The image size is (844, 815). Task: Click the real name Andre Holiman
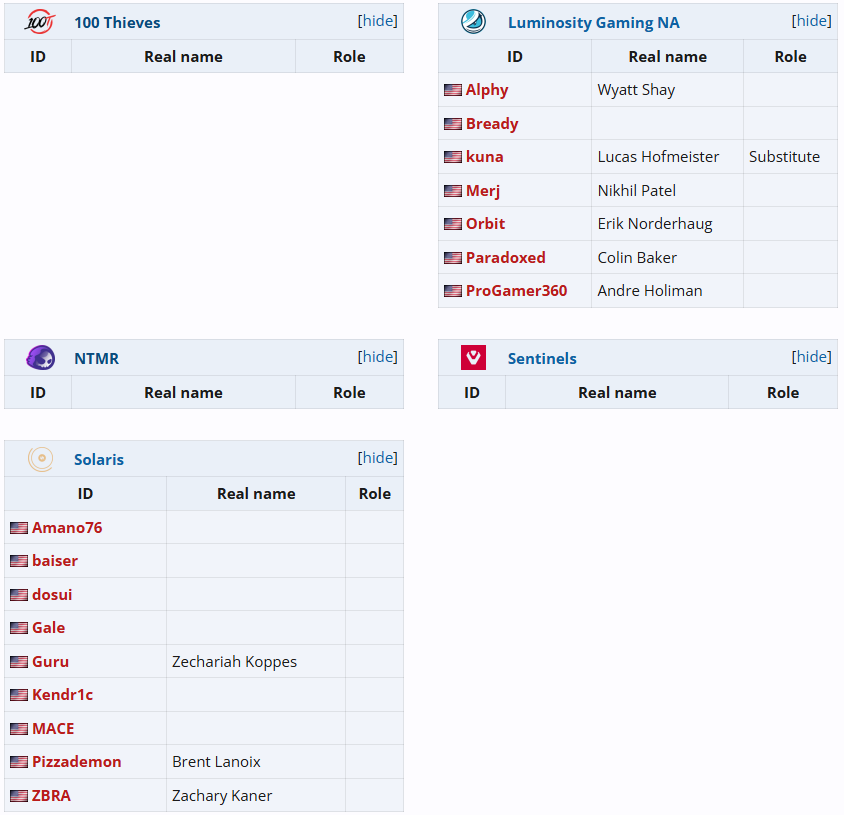[650, 291]
